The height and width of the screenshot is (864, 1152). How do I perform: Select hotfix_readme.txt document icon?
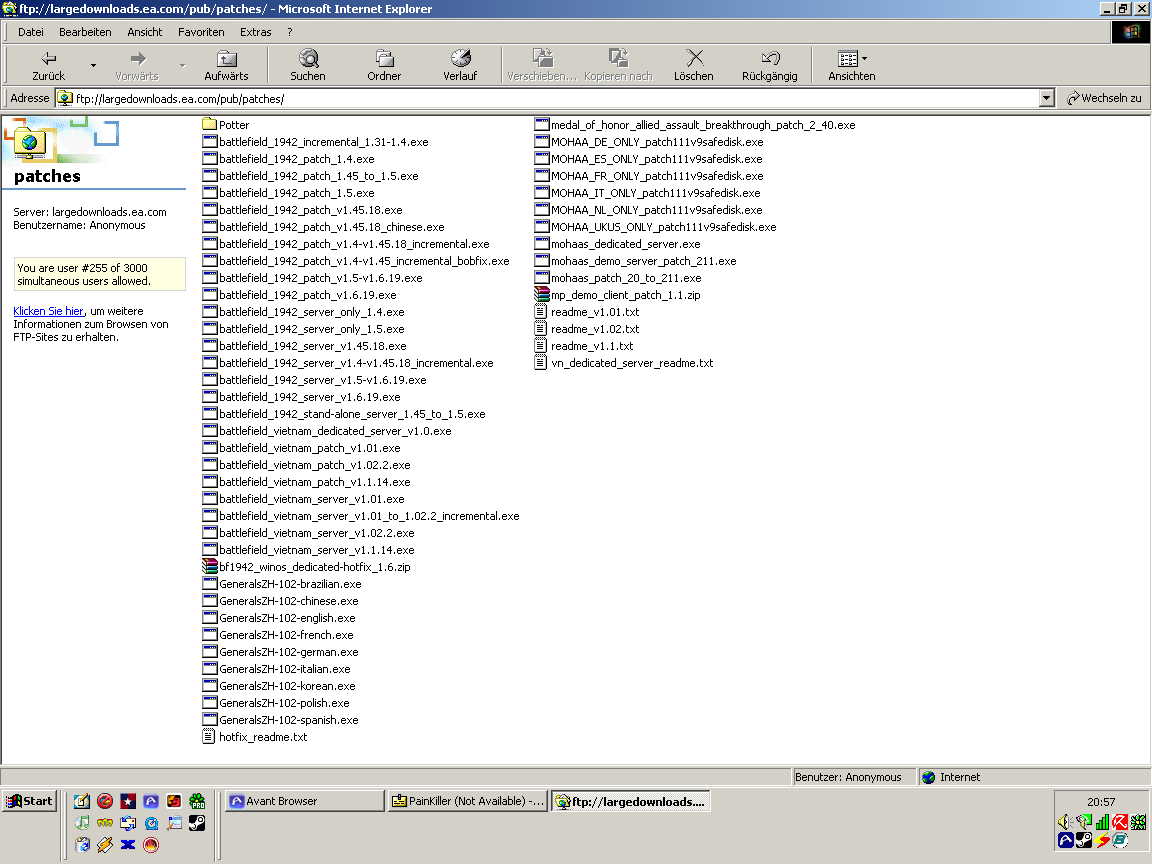[x=209, y=736]
